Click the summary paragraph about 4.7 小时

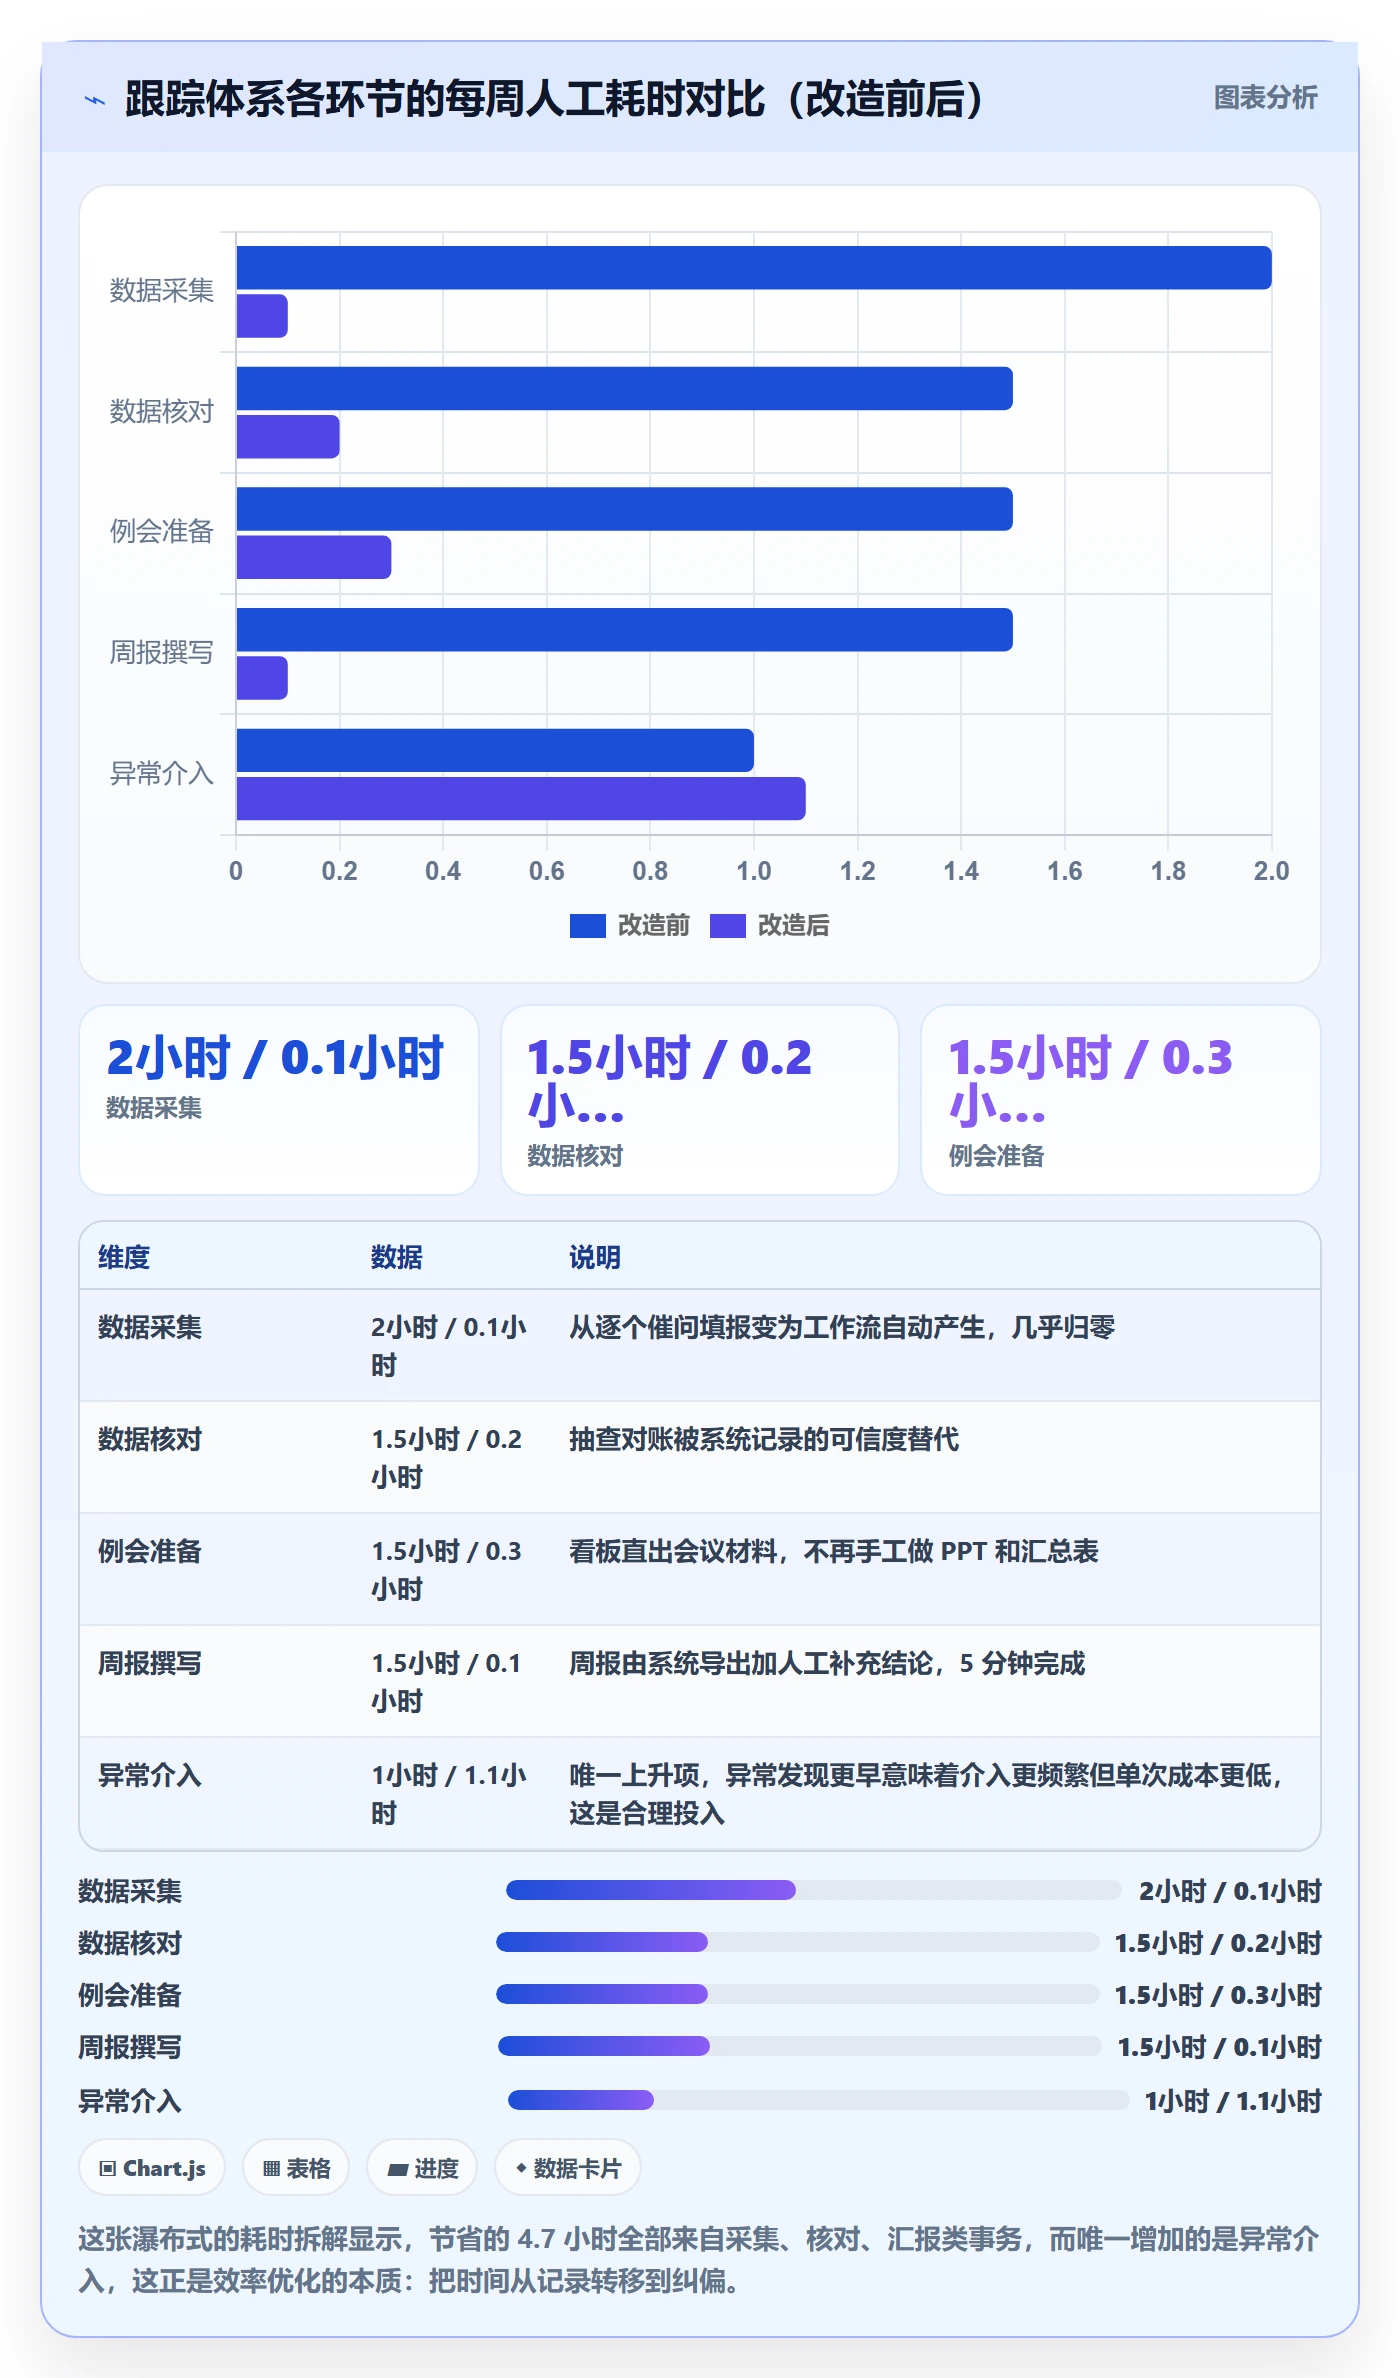(699, 2259)
